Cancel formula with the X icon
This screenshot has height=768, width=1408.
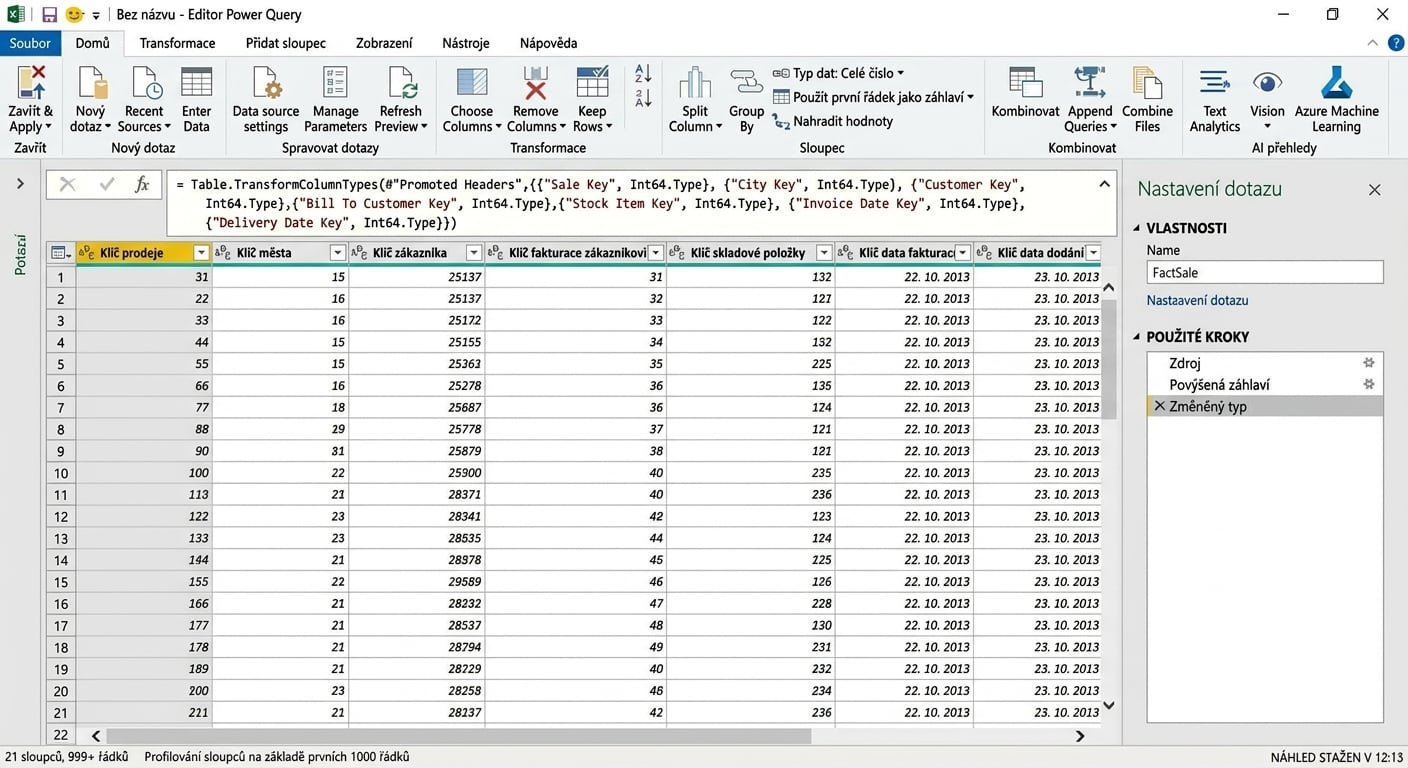point(67,185)
